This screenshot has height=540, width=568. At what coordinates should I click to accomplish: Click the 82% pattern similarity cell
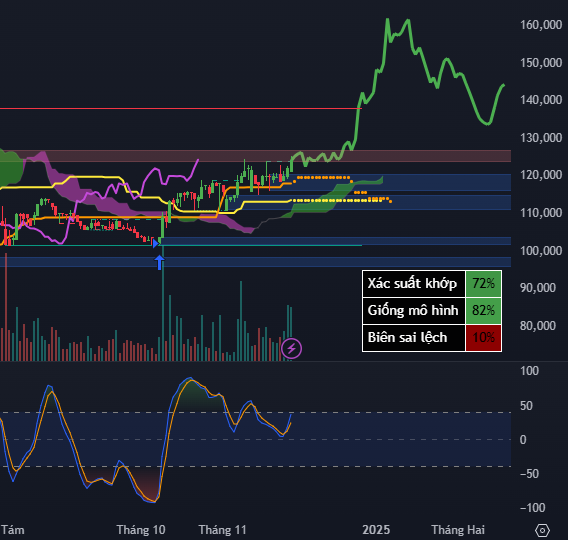483,311
